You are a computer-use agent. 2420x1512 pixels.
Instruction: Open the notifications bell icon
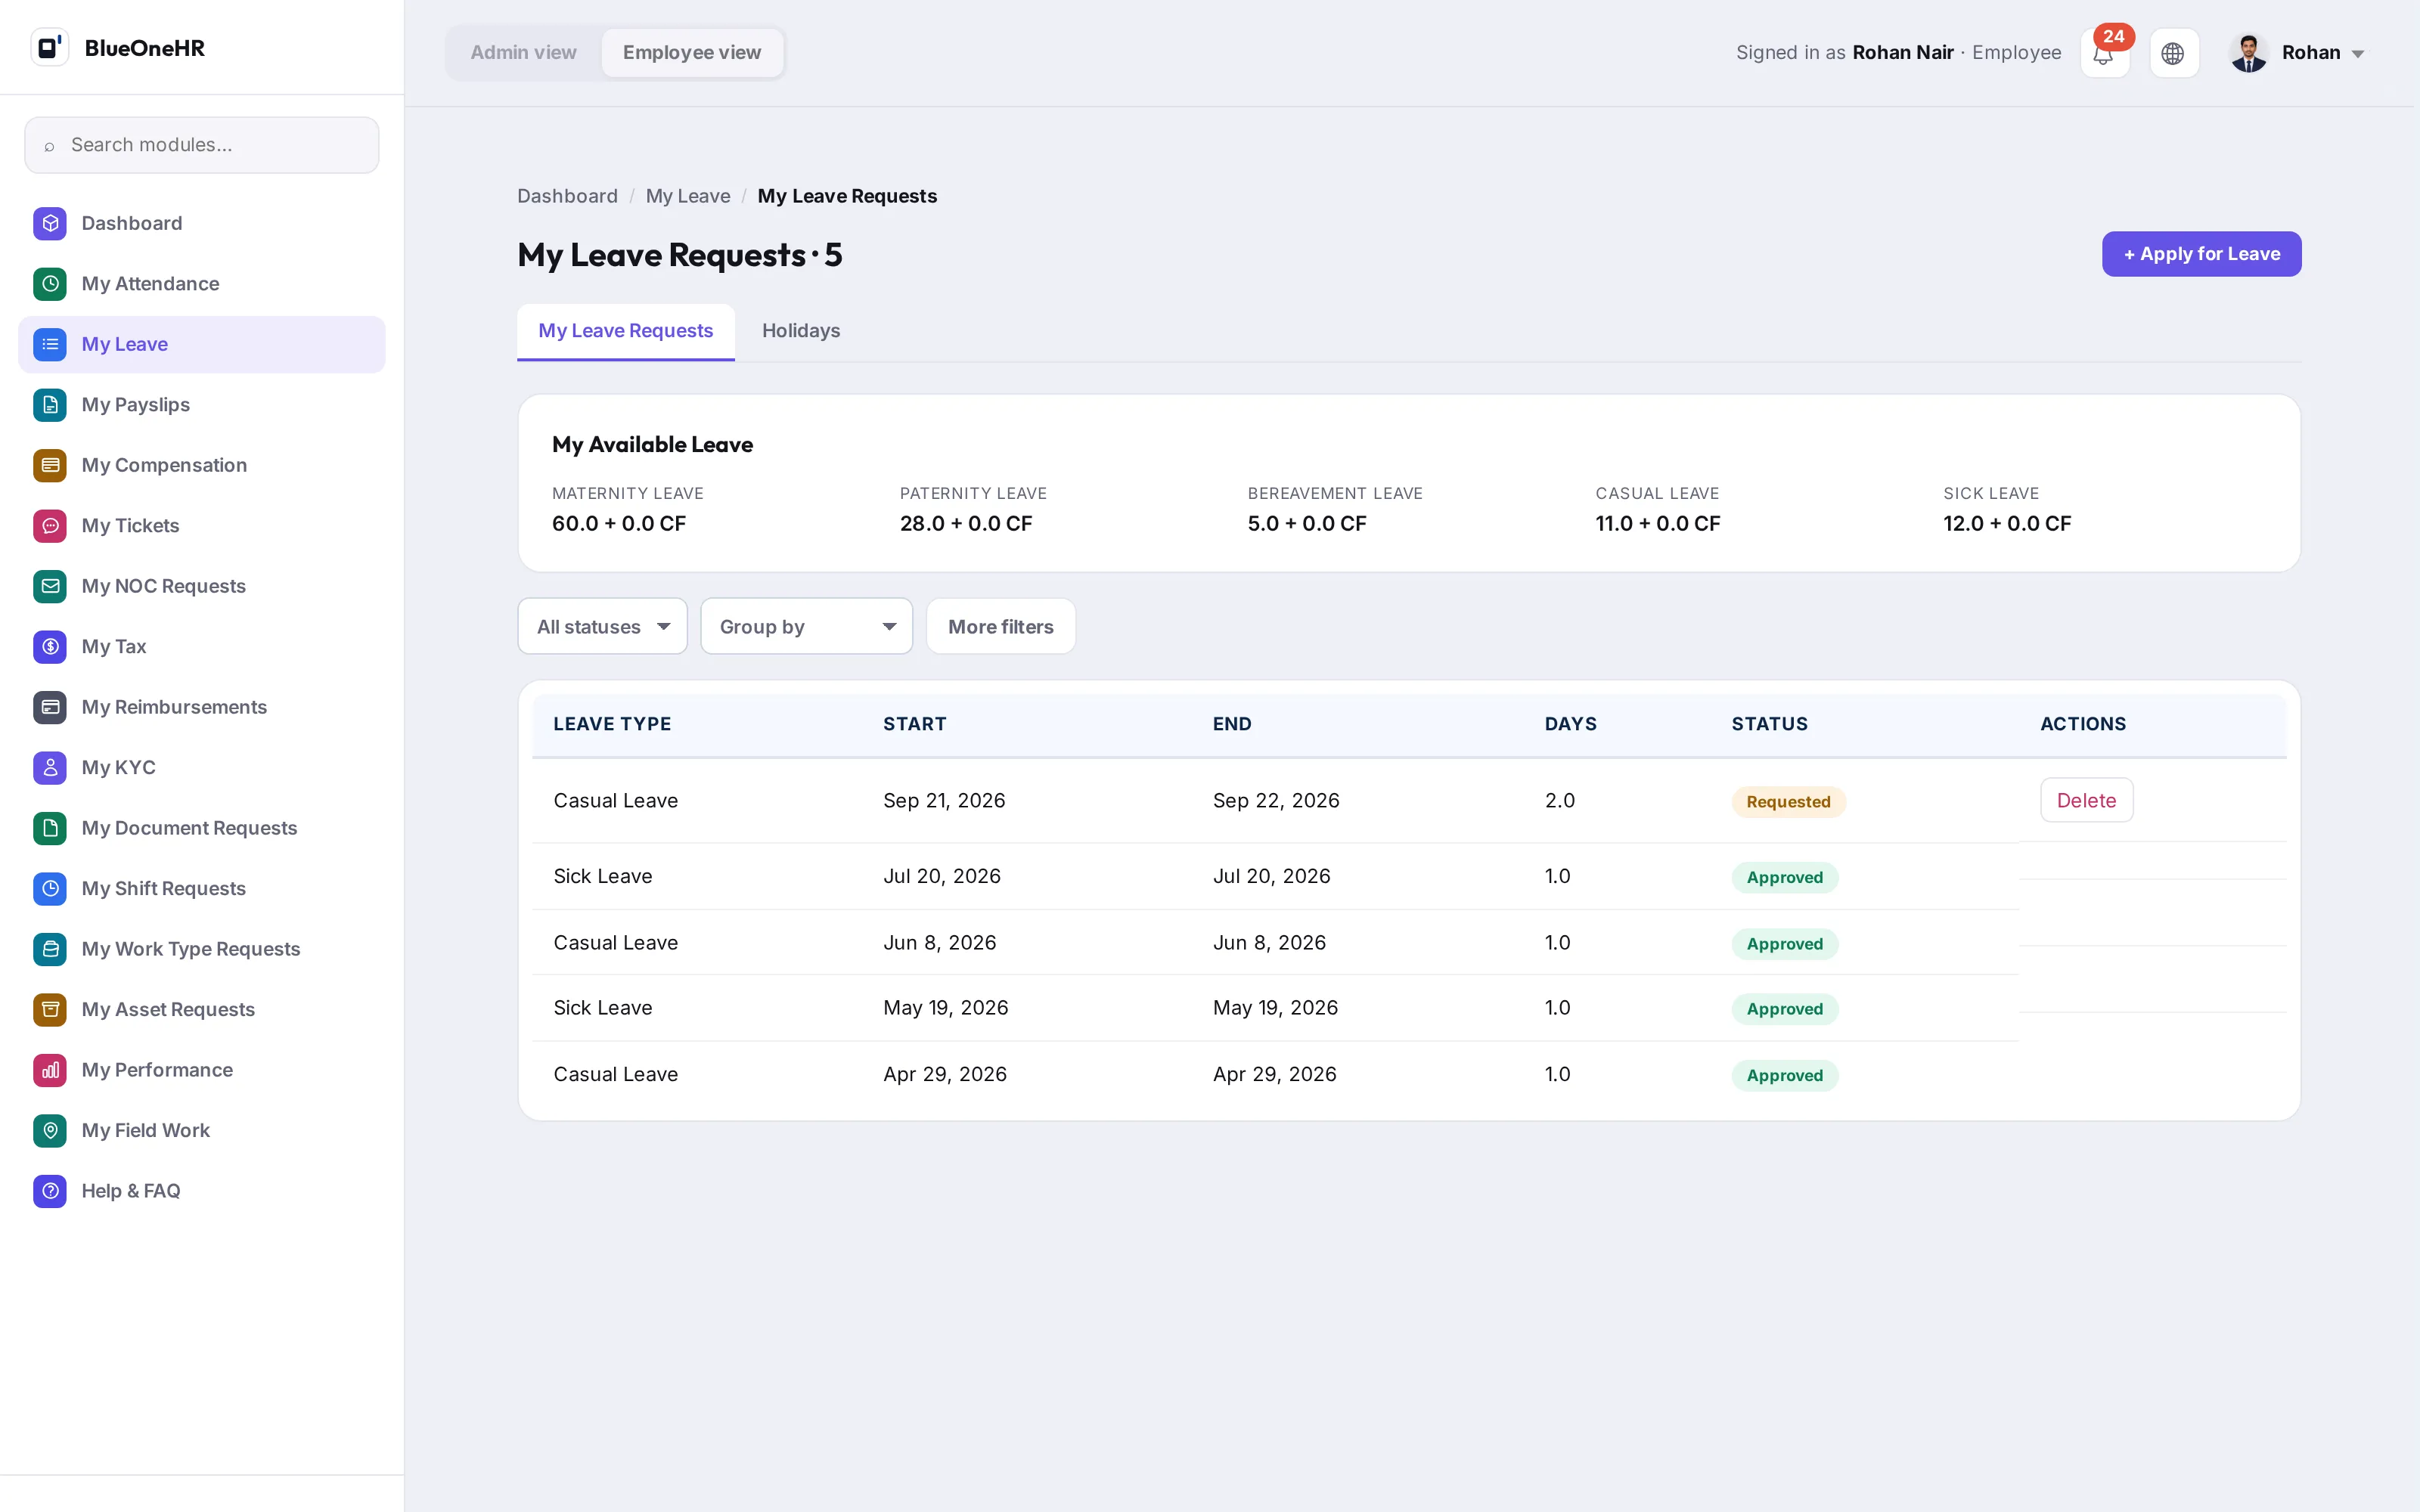2104,53
